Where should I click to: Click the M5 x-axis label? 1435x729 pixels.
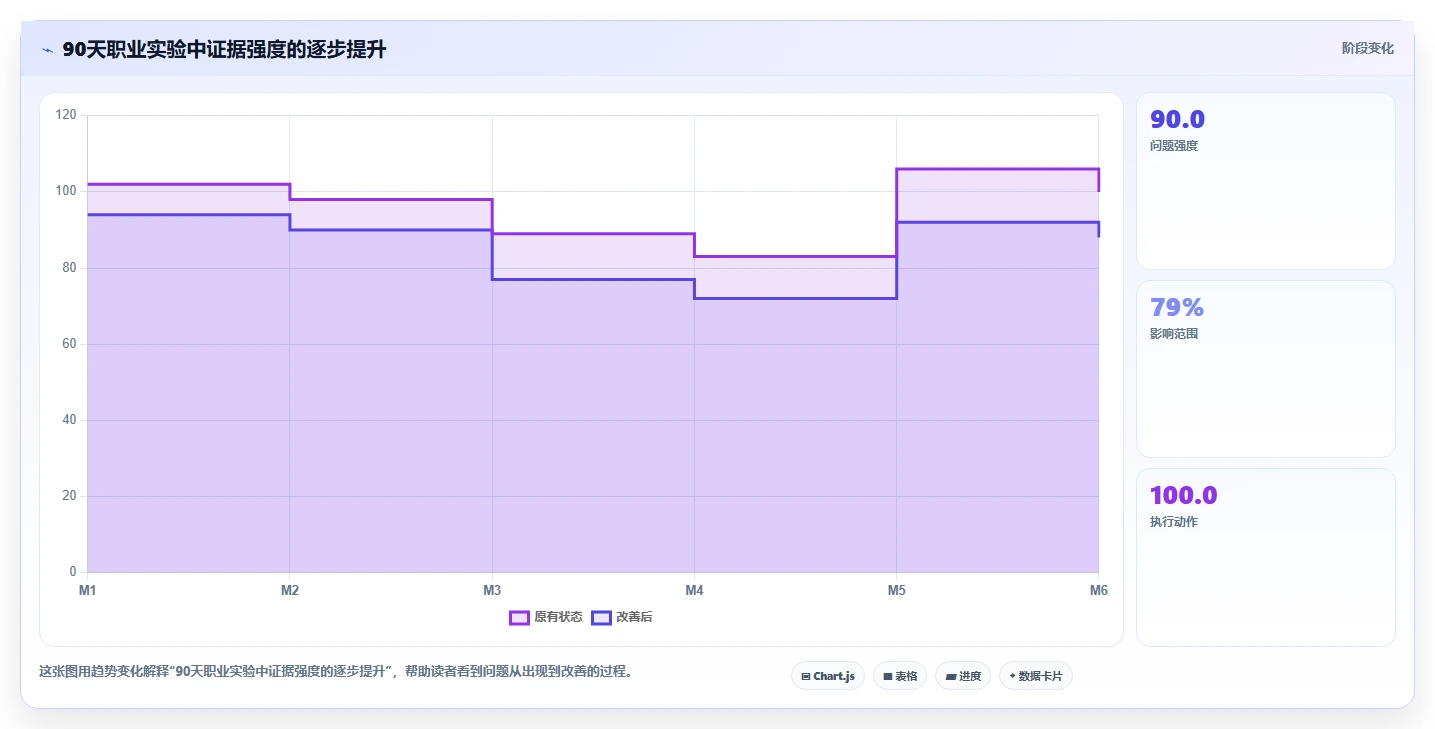click(x=896, y=590)
